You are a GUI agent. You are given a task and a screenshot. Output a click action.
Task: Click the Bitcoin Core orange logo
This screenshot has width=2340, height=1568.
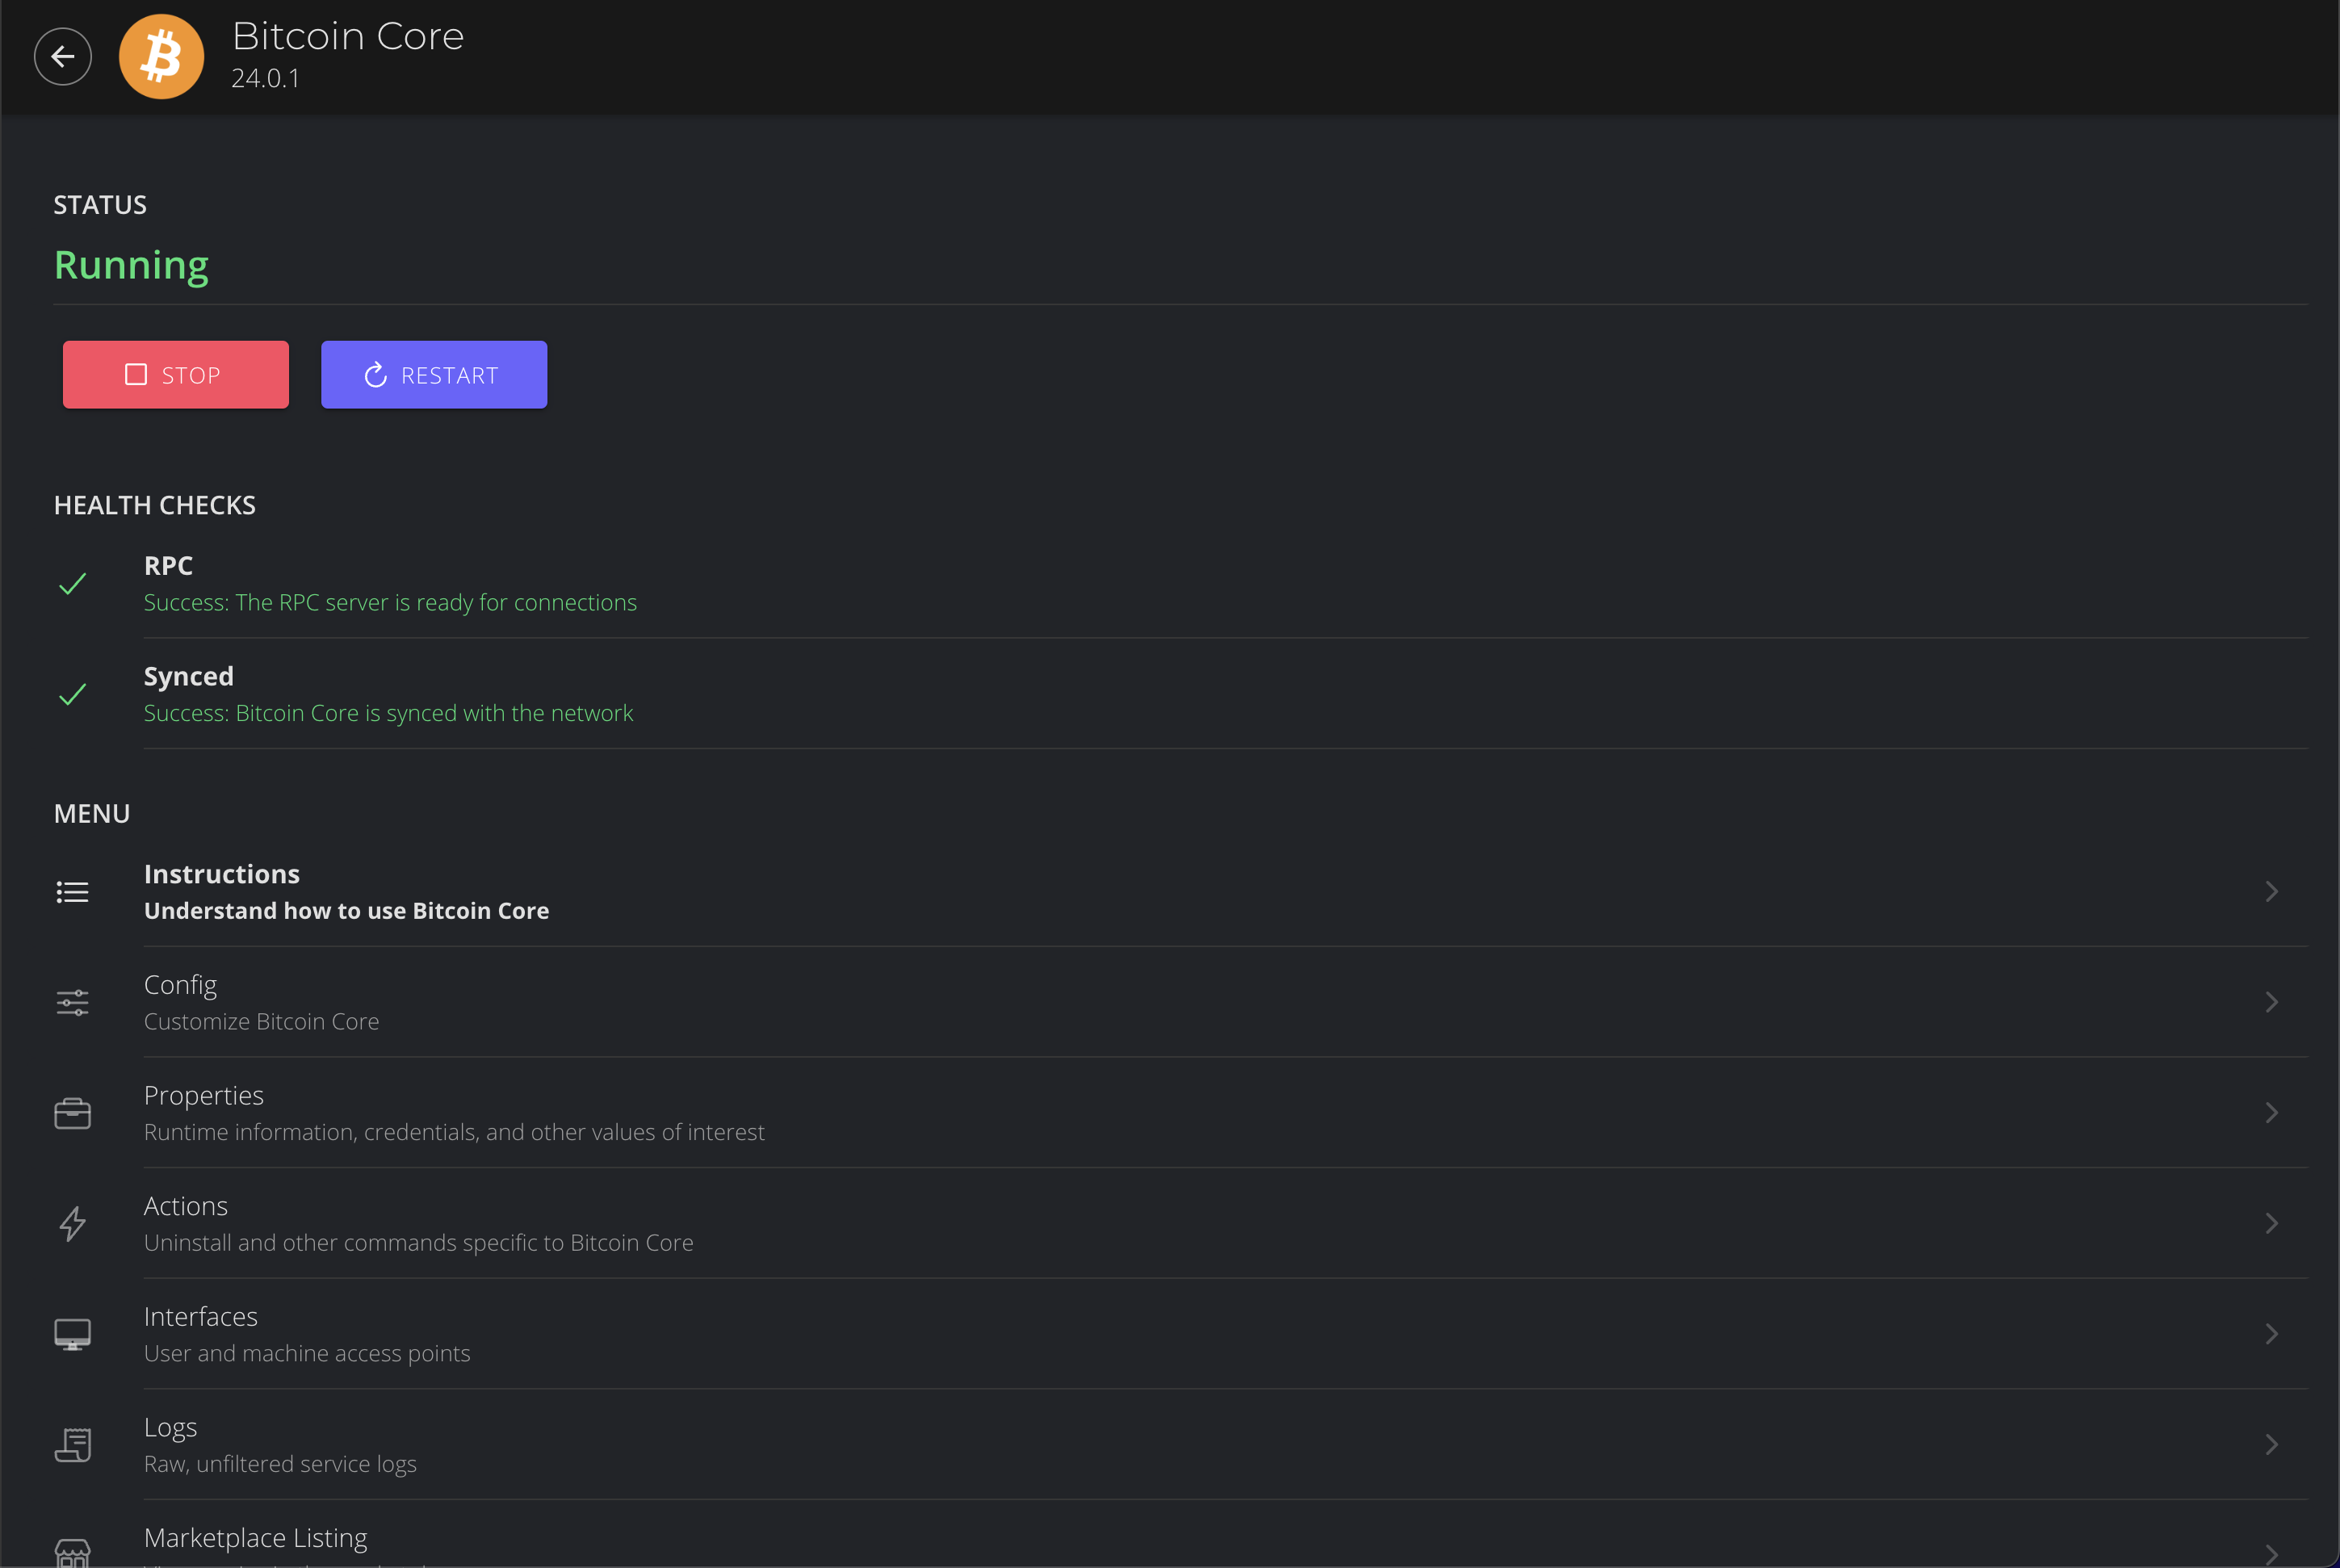pyautogui.click(x=161, y=57)
